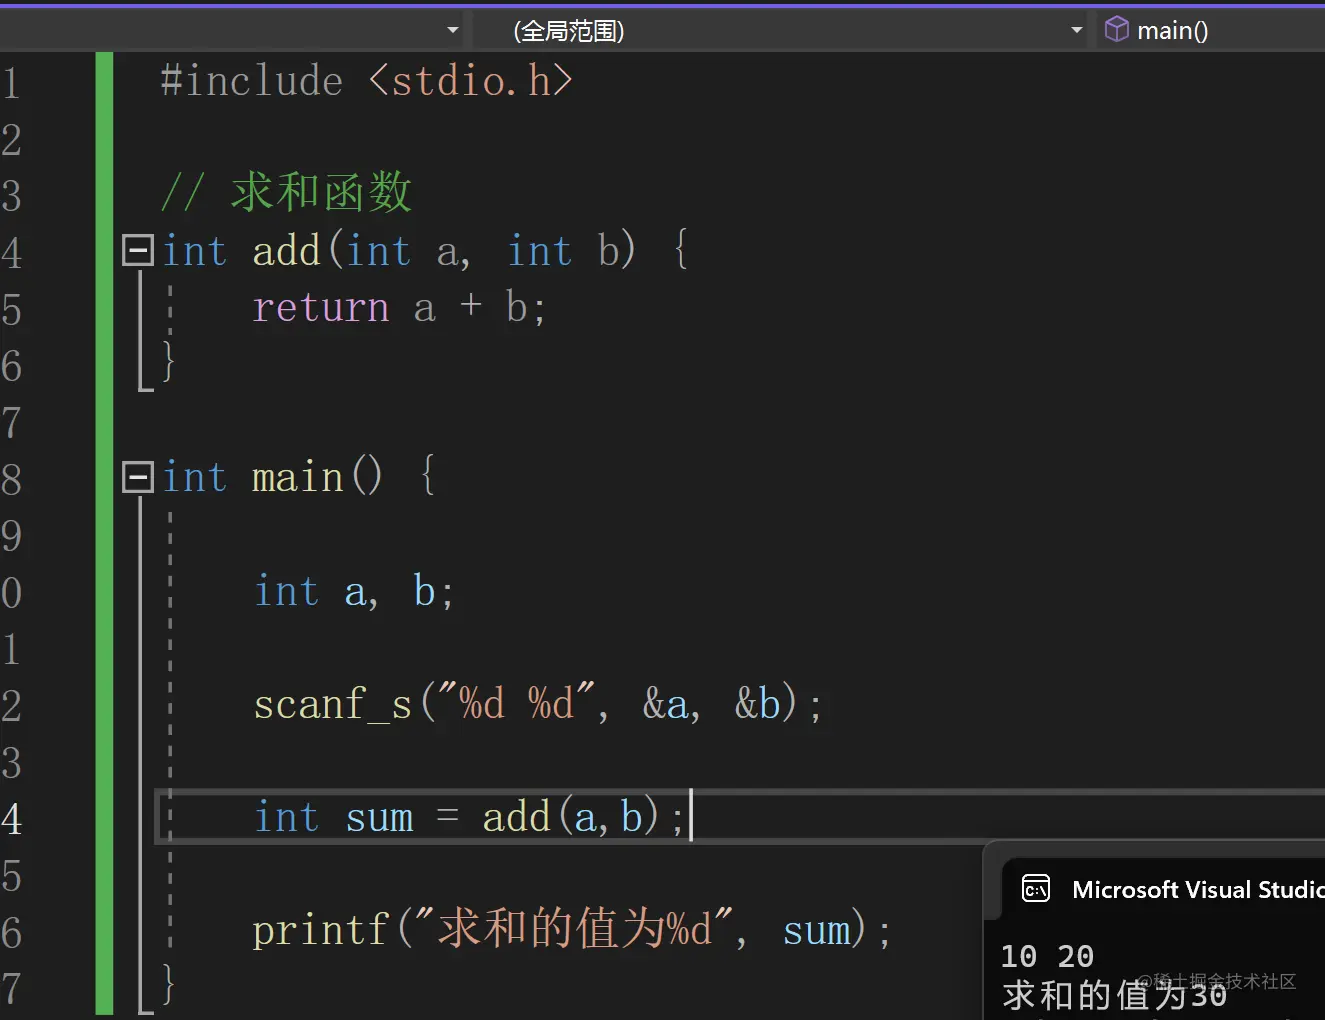
Task: Click the add(a,b) call on the sum line
Action: pos(571,817)
